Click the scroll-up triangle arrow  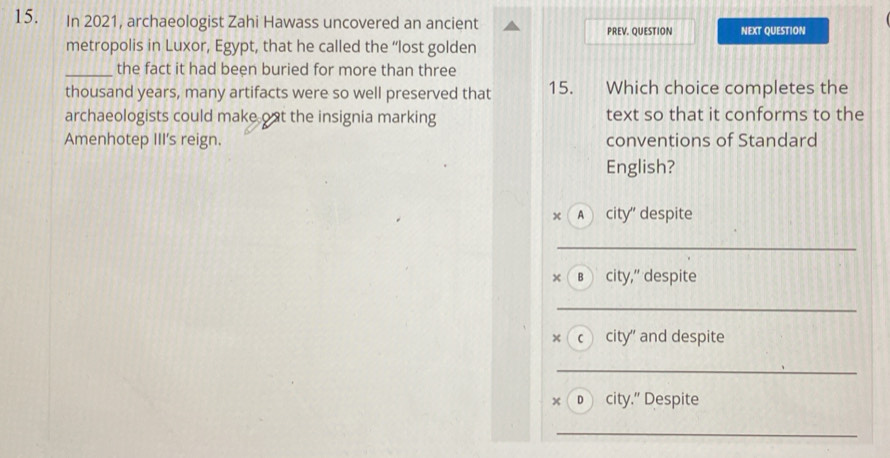510,28
